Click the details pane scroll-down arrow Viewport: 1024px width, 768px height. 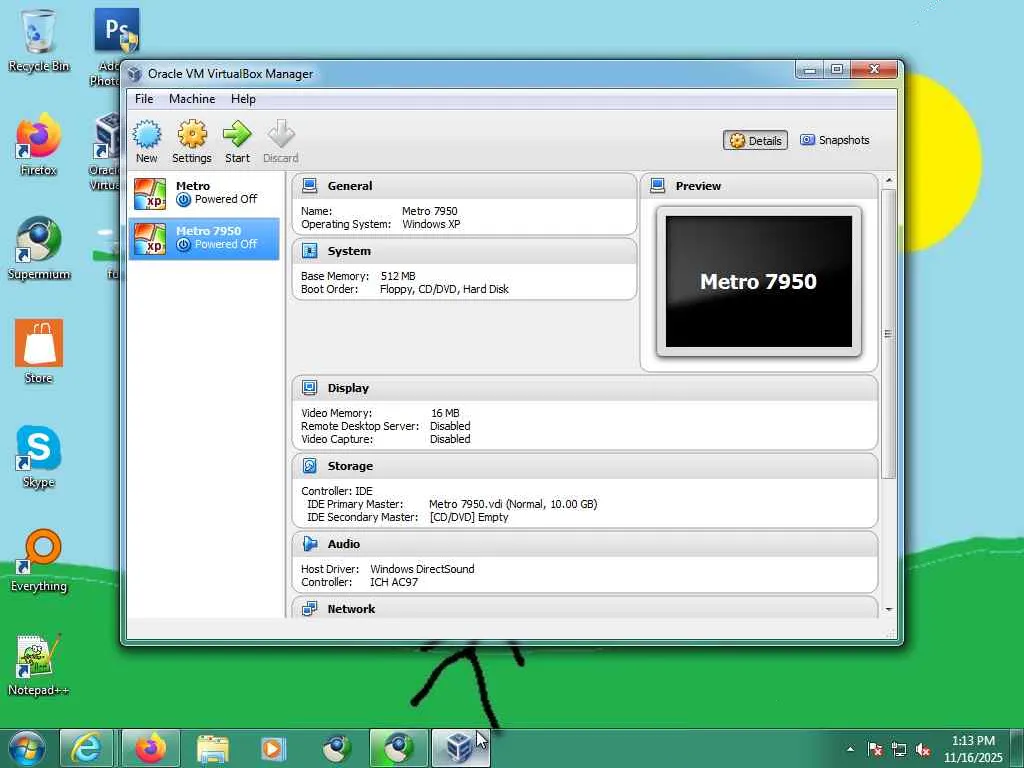888,609
